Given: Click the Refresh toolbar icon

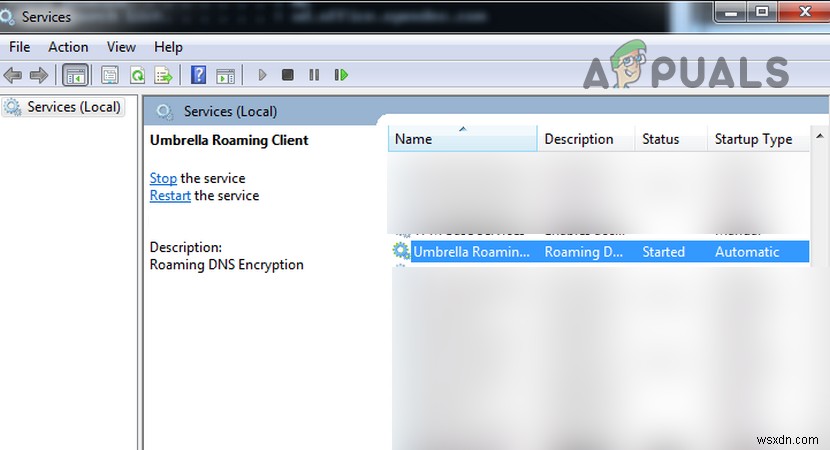Looking at the screenshot, I should 138,75.
